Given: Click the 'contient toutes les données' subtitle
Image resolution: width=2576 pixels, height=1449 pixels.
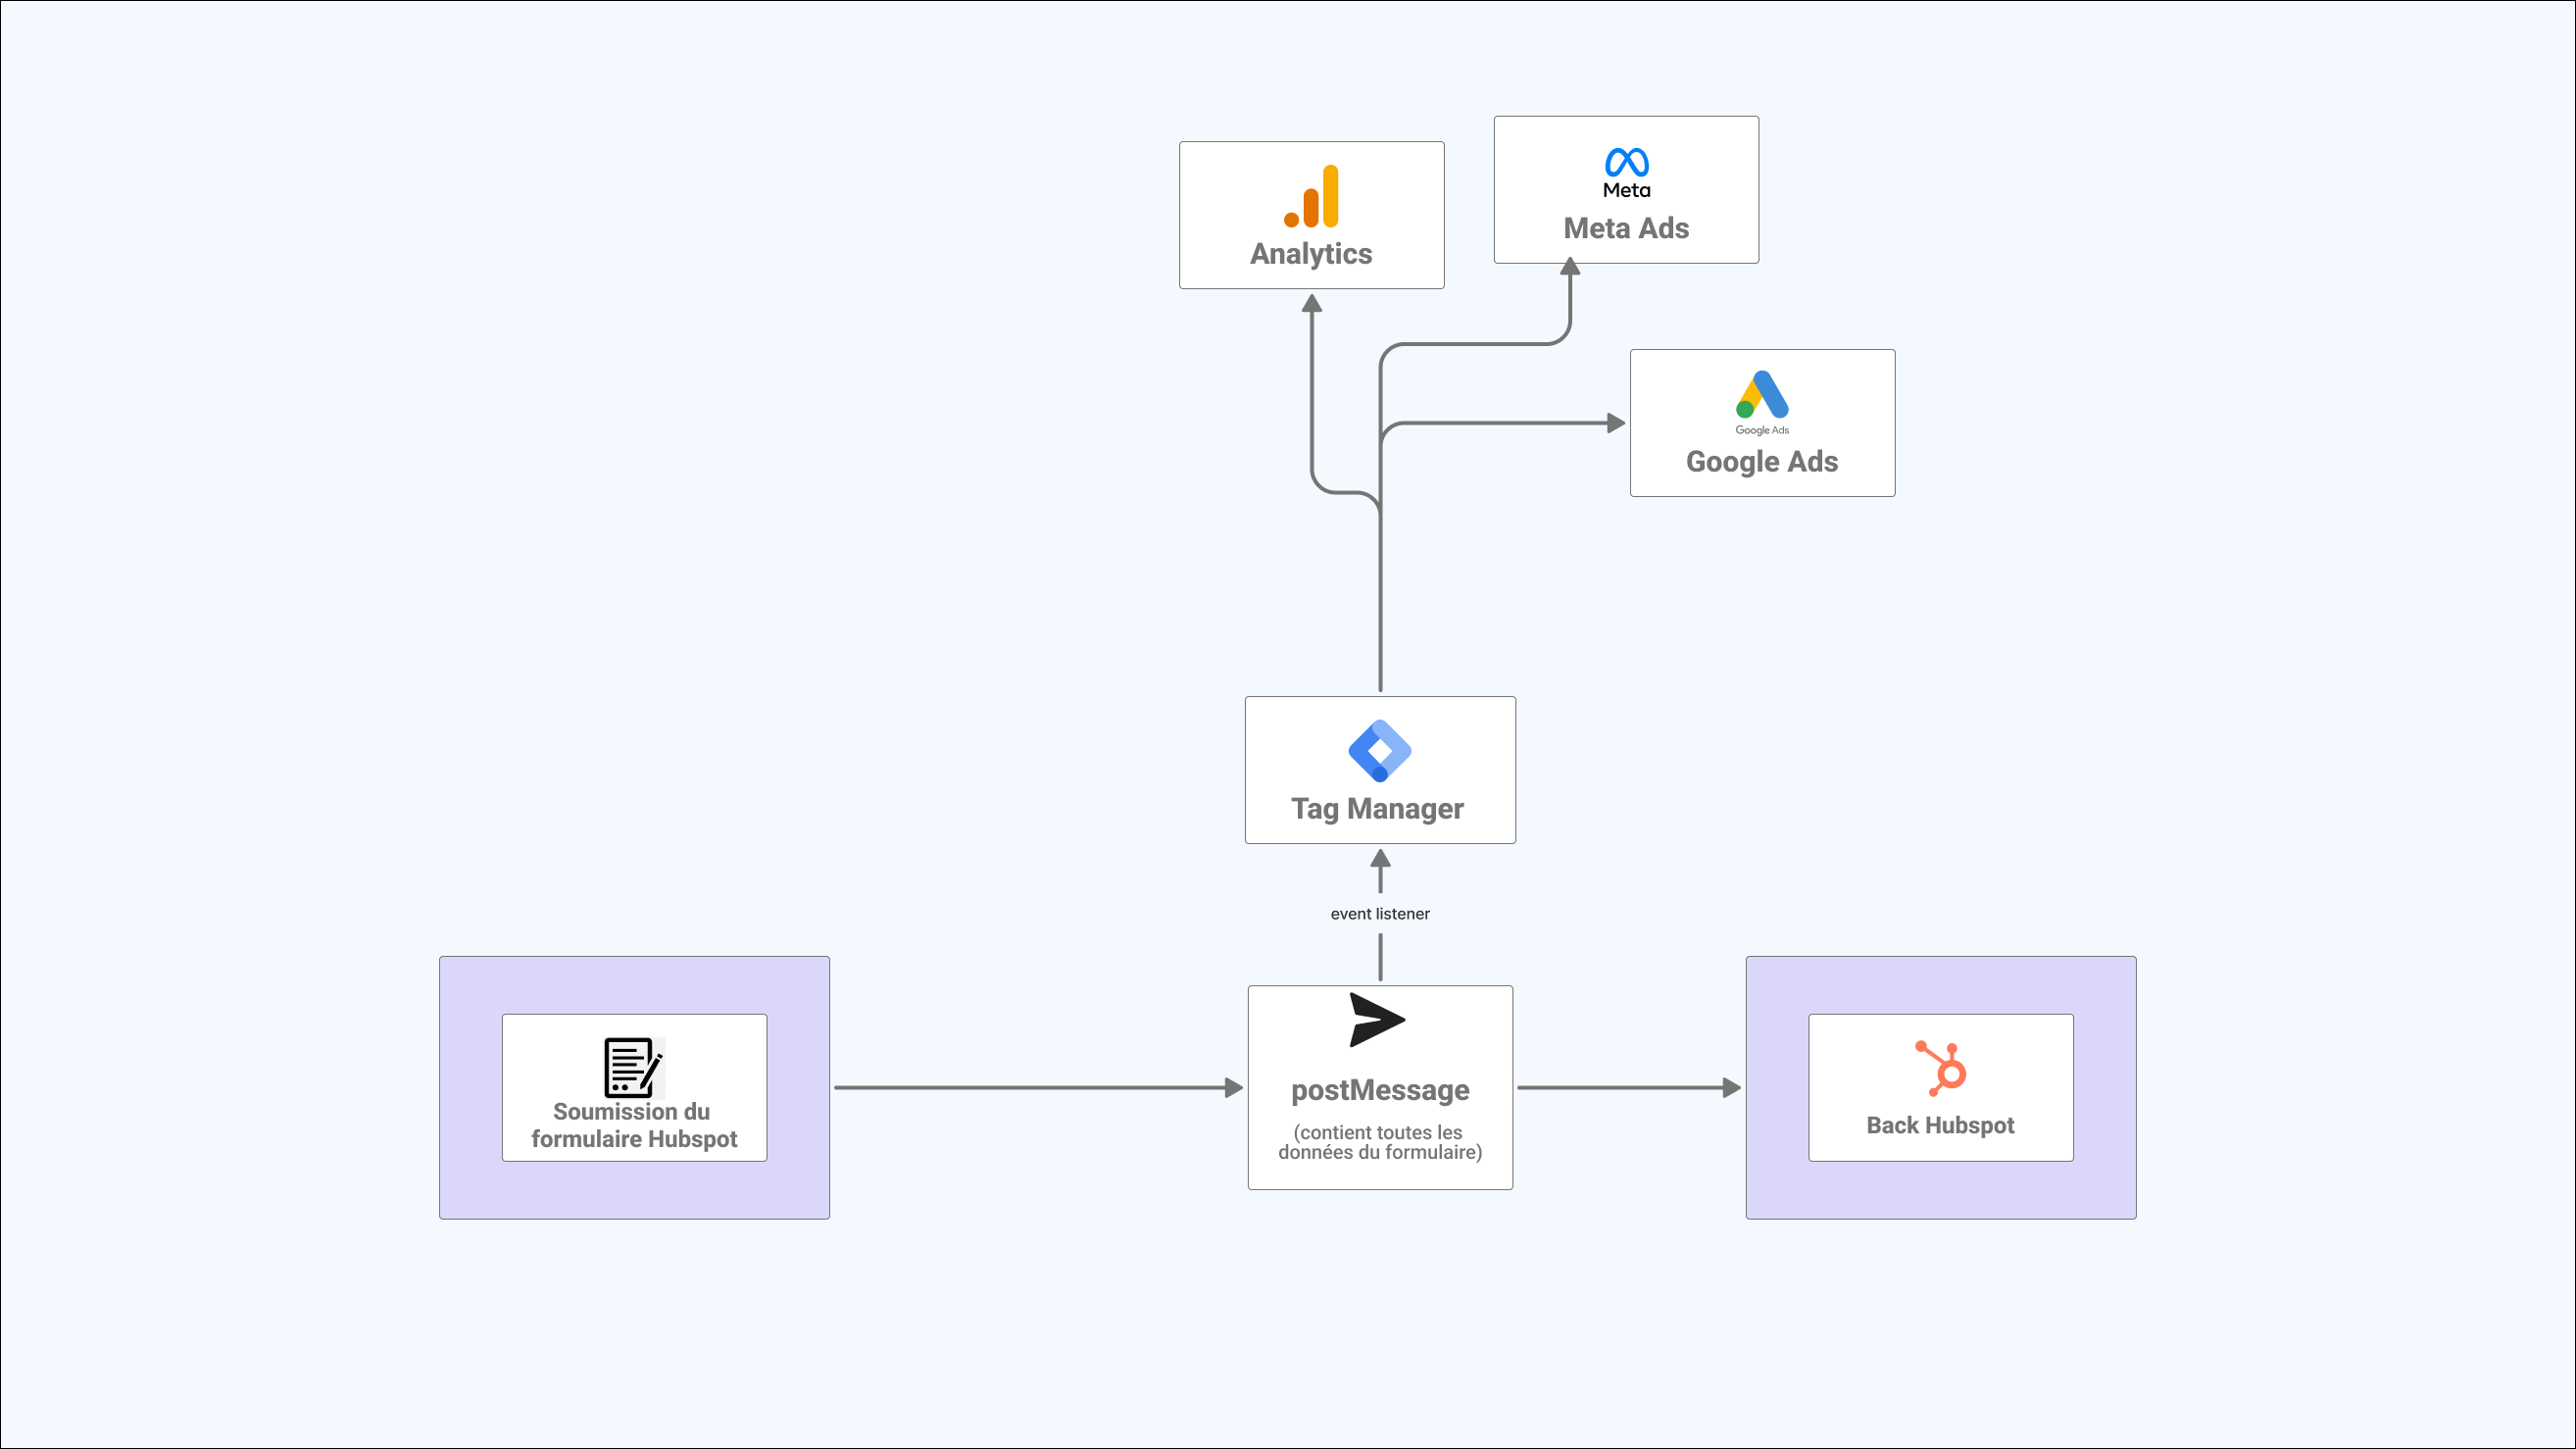Looking at the screenshot, I should point(1380,1142).
